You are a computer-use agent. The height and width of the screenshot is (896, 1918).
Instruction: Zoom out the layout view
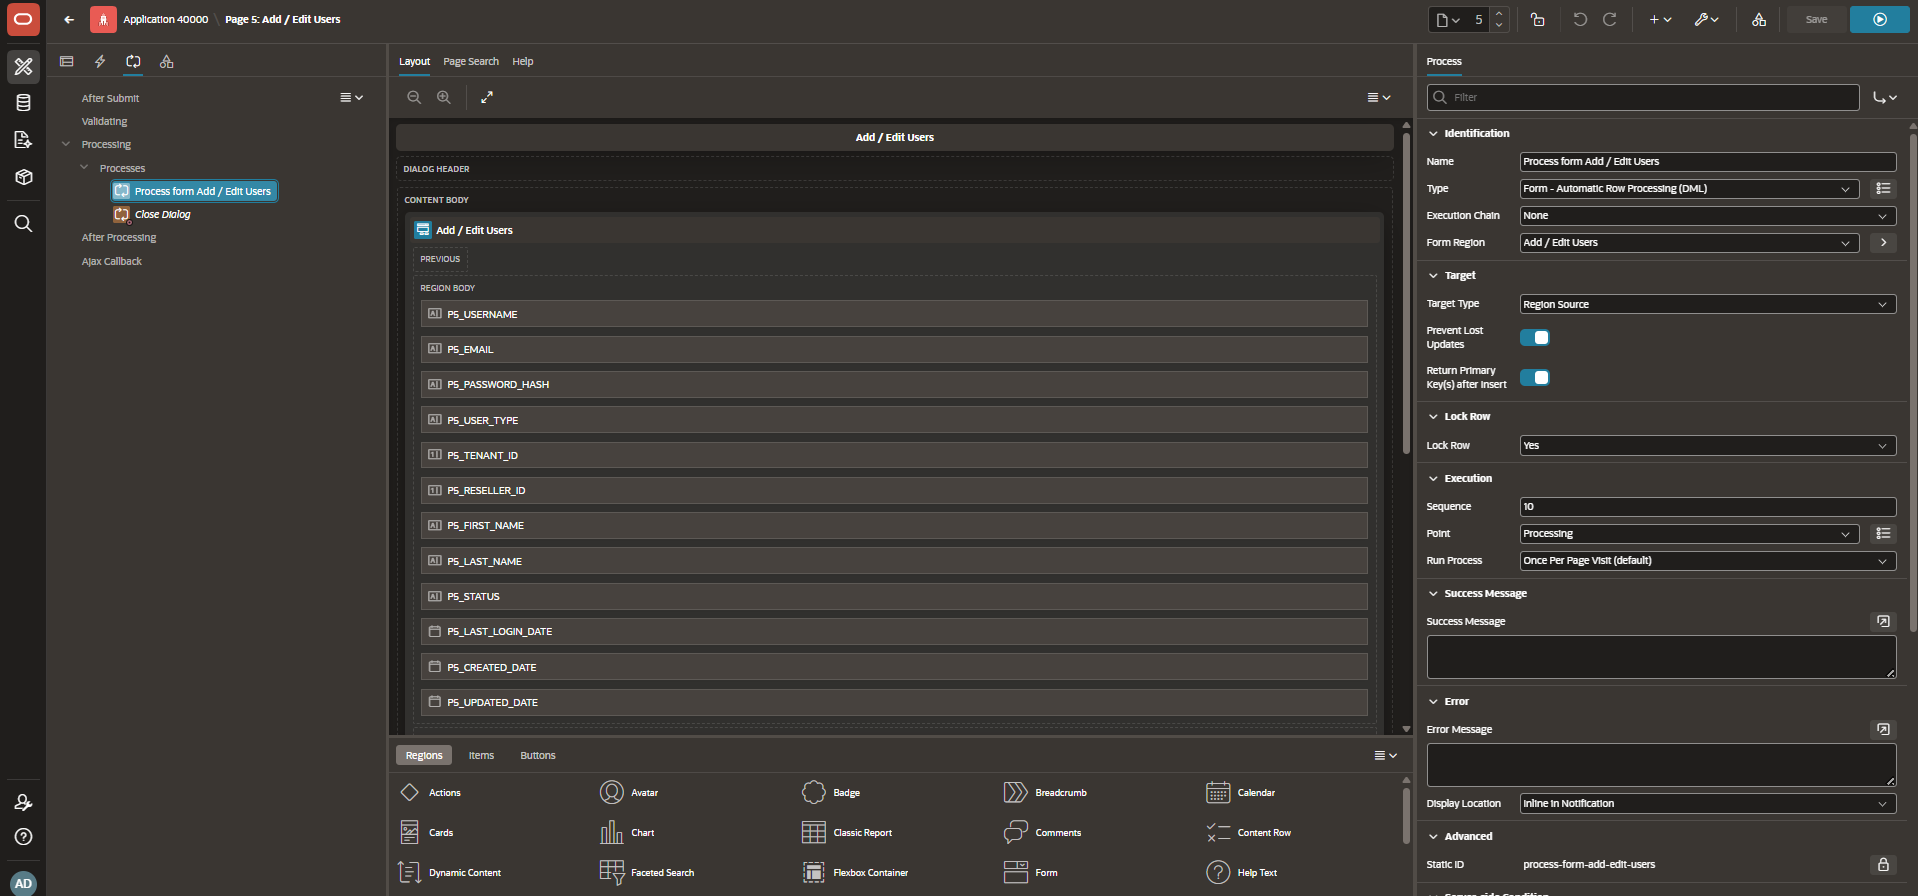click(414, 97)
